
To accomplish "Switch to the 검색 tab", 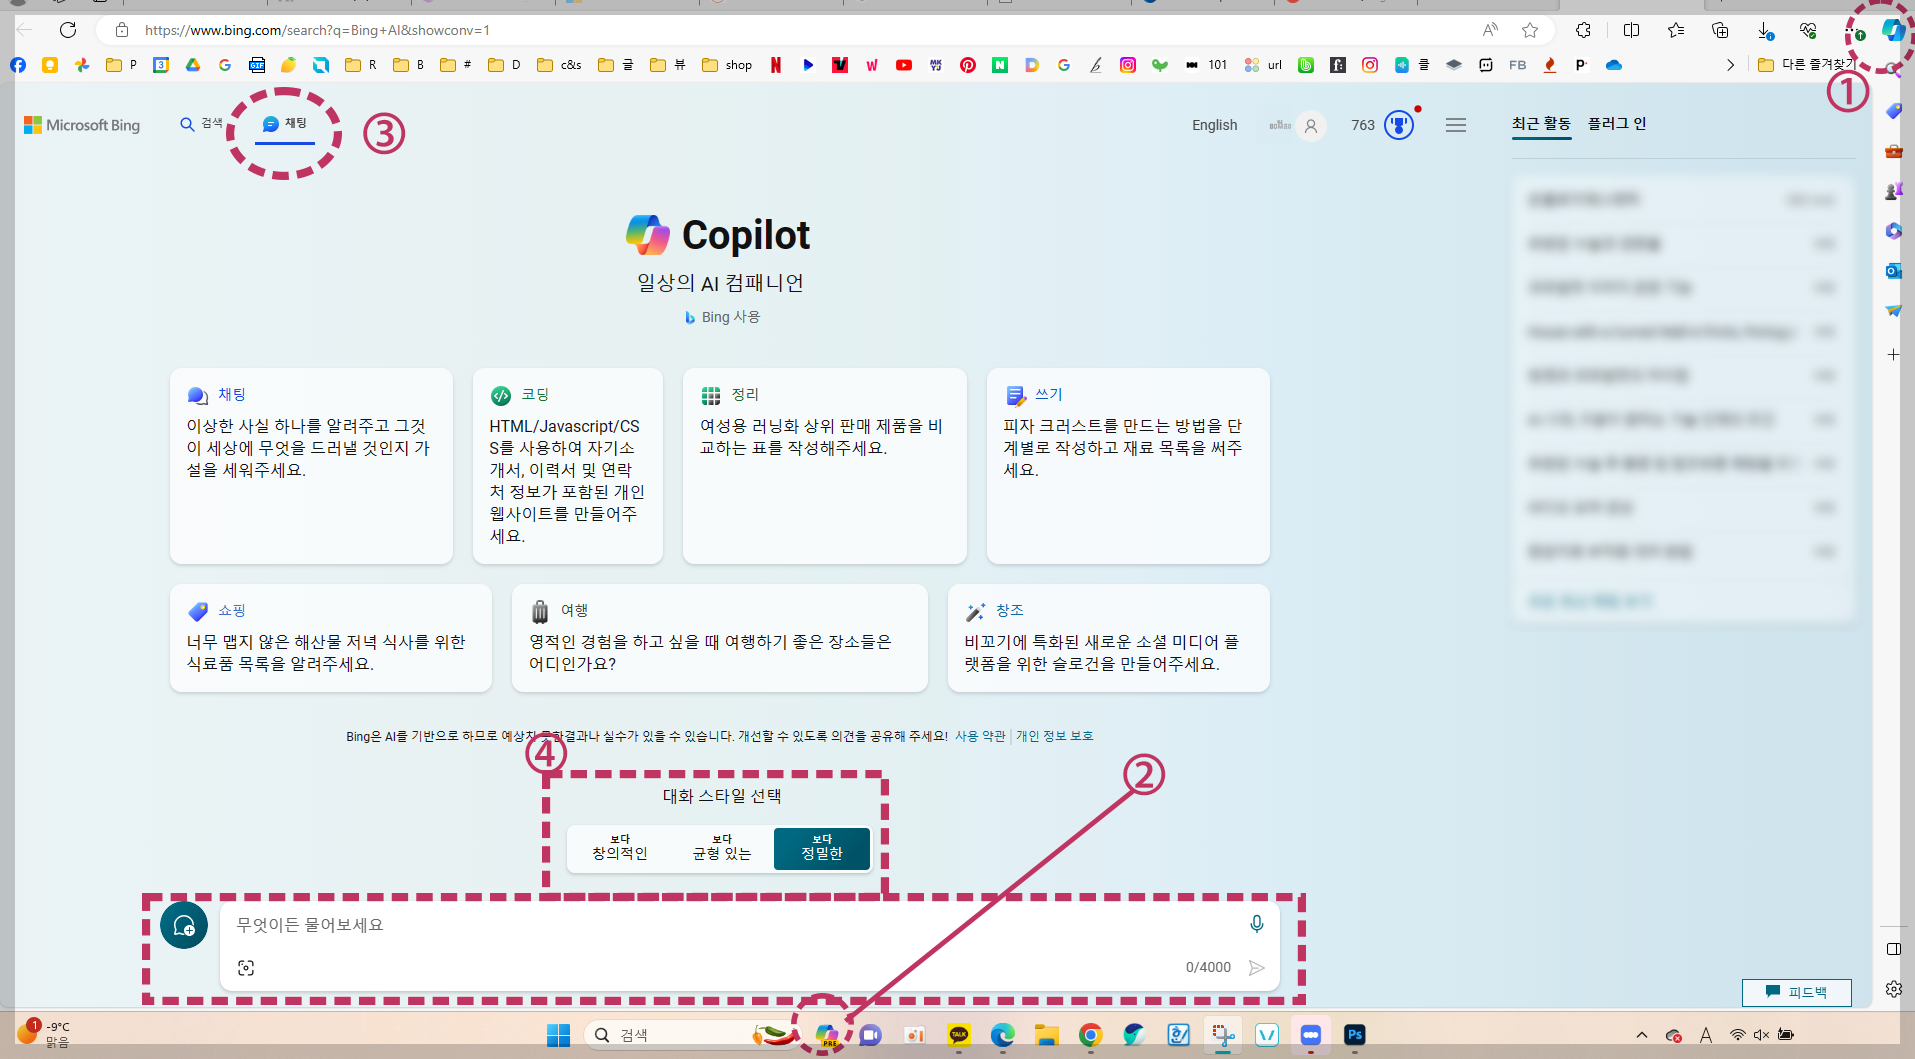I will click(x=201, y=124).
